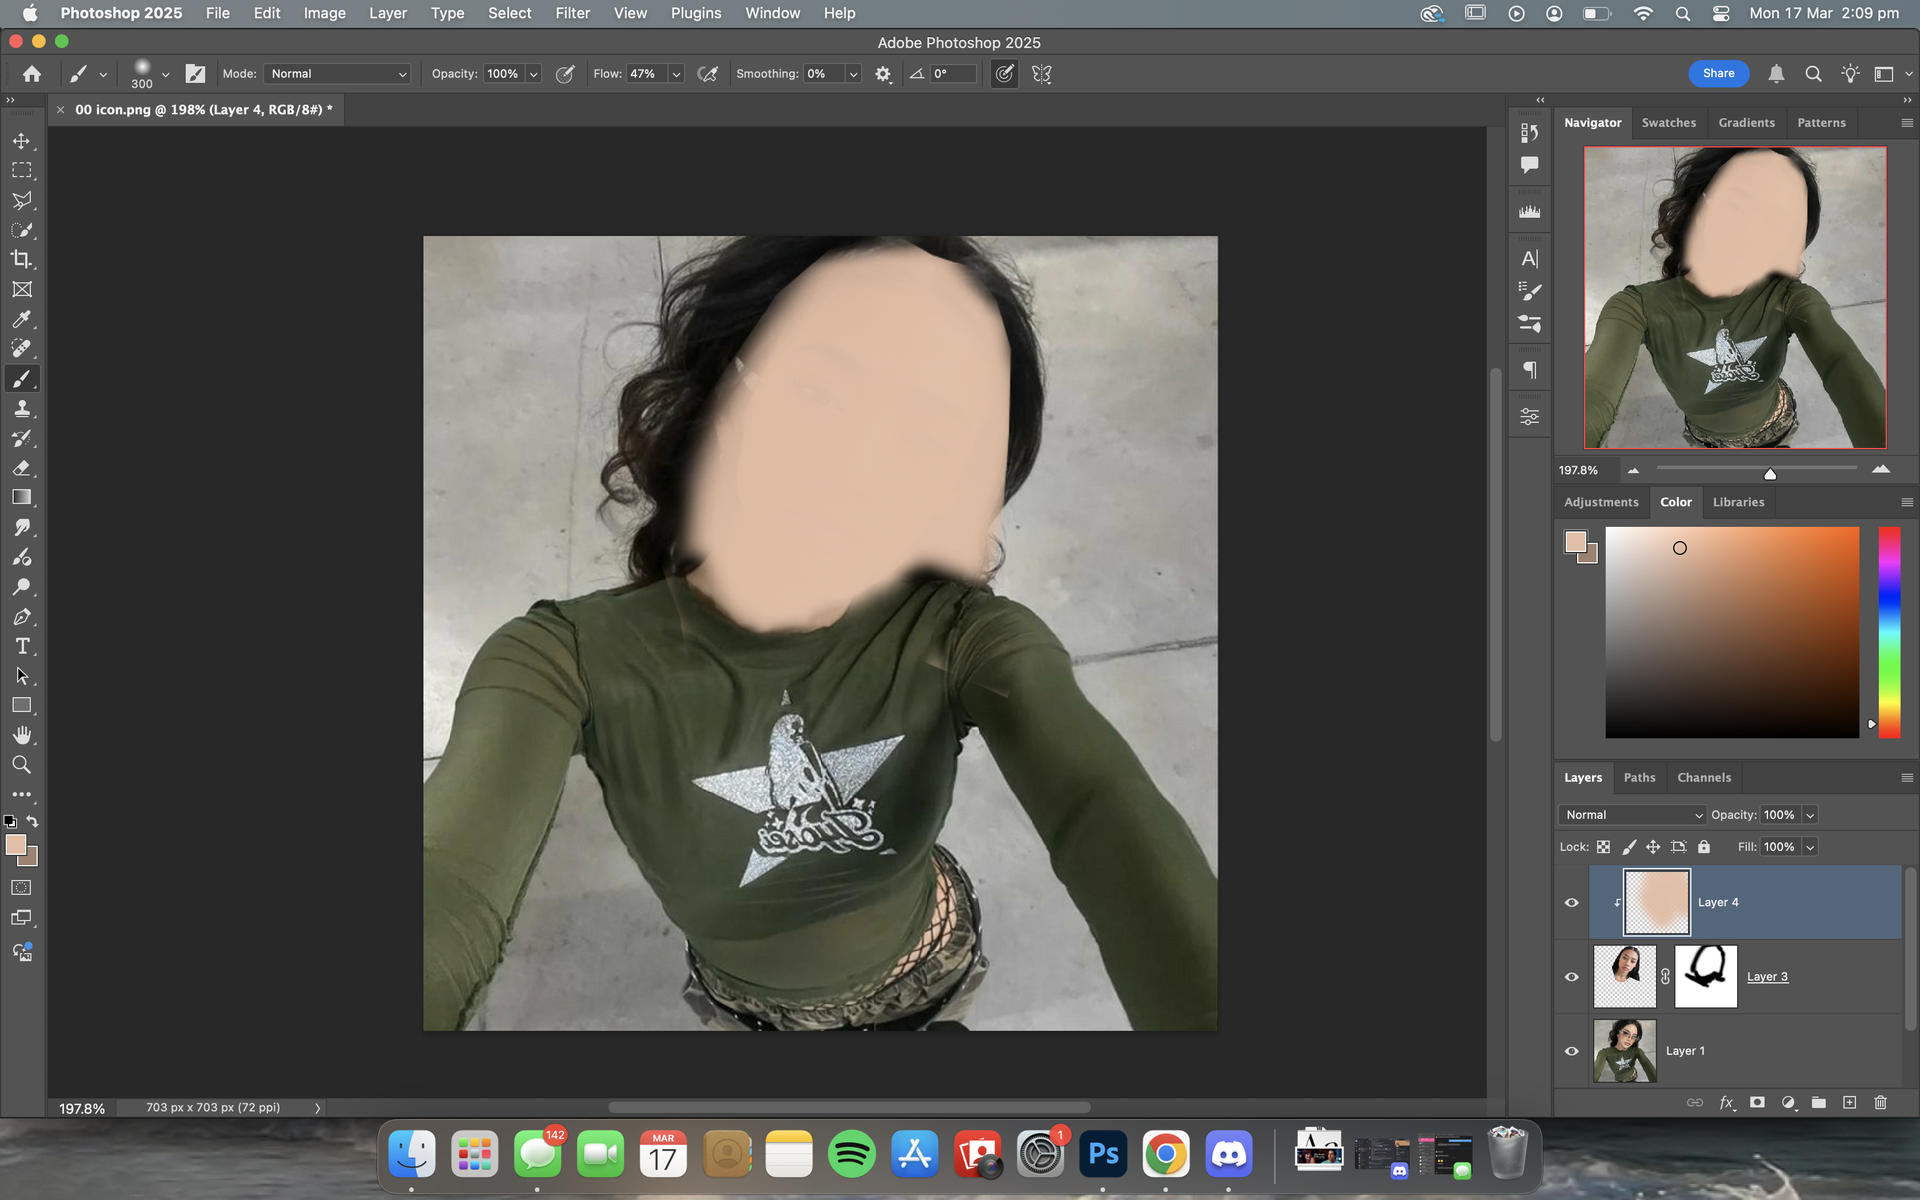Expand the brush Flow value dropdown
The width and height of the screenshot is (1920, 1200).
pyautogui.click(x=676, y=74)
